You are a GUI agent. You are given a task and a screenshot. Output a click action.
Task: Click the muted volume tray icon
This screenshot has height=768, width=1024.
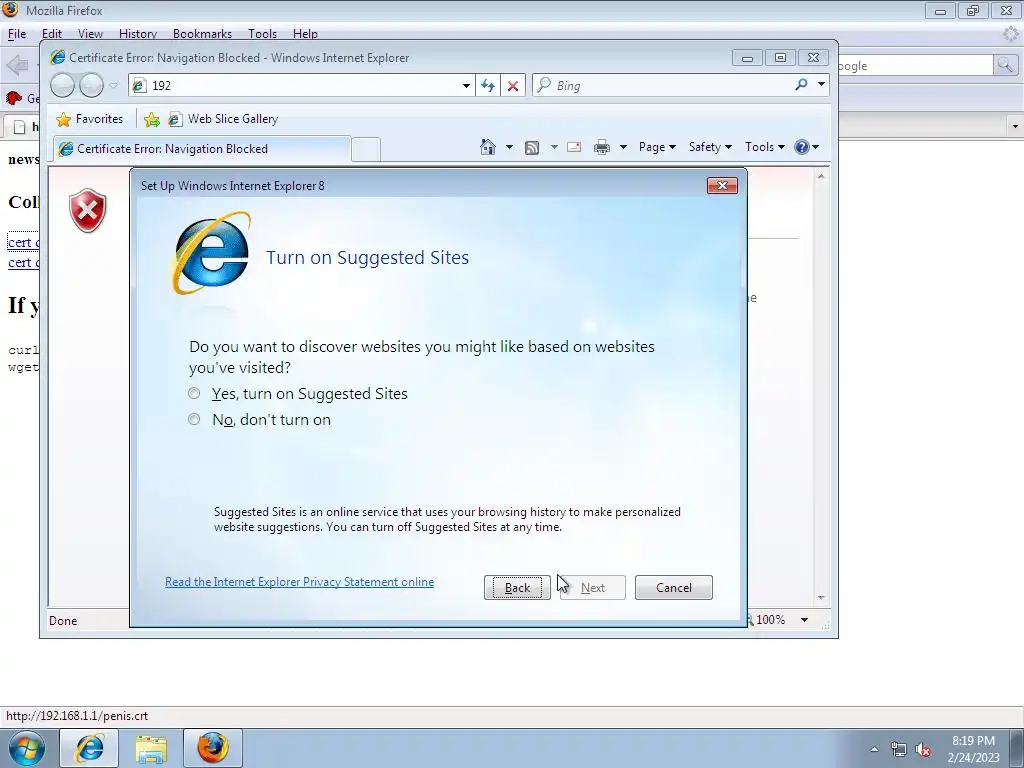[x=923, y=749]
